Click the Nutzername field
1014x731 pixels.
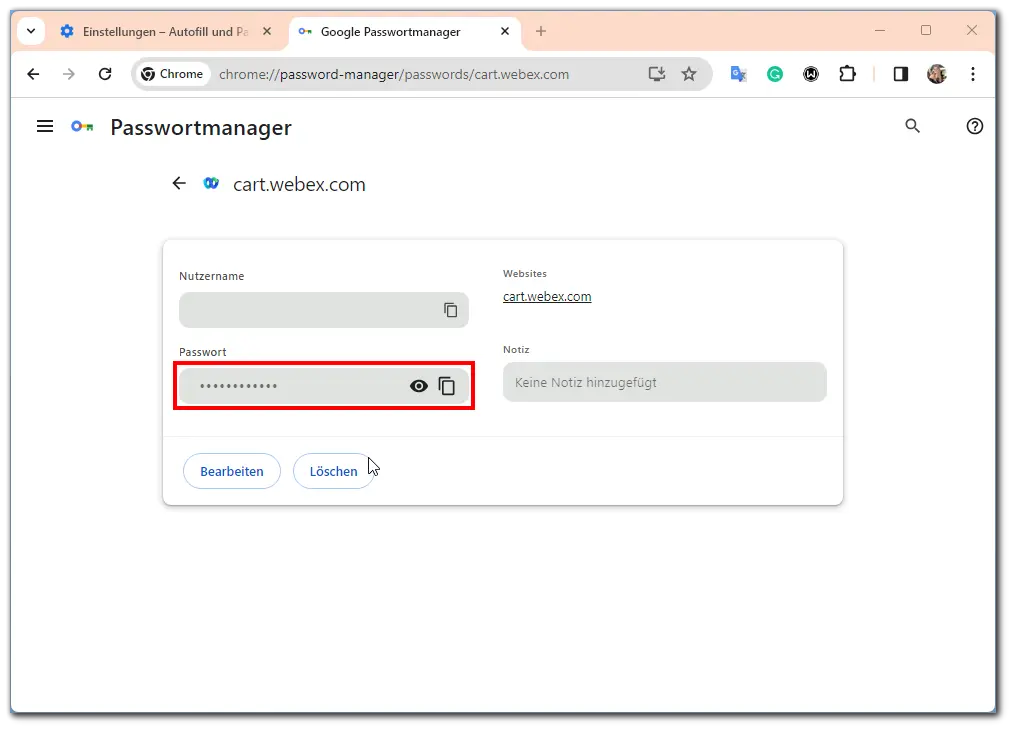[323, 310]
